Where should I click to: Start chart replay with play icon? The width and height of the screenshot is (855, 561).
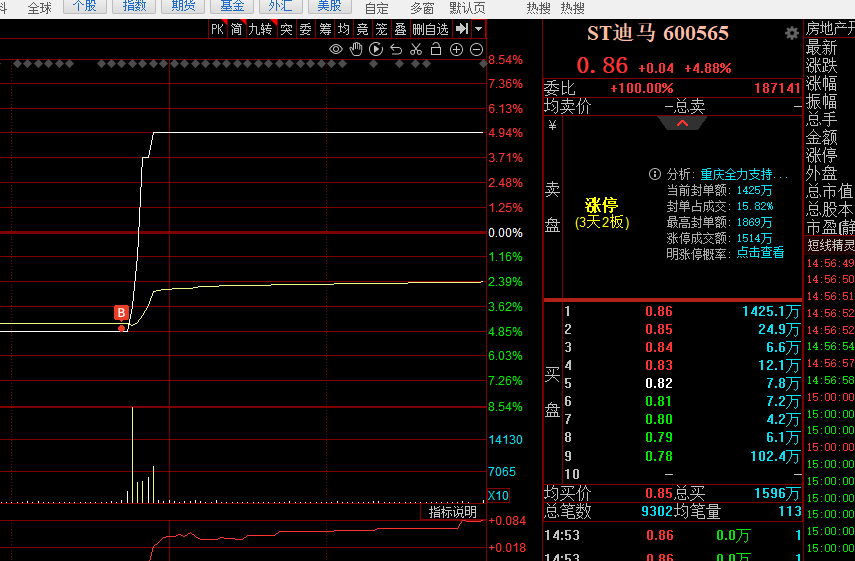tap(376, 50)
